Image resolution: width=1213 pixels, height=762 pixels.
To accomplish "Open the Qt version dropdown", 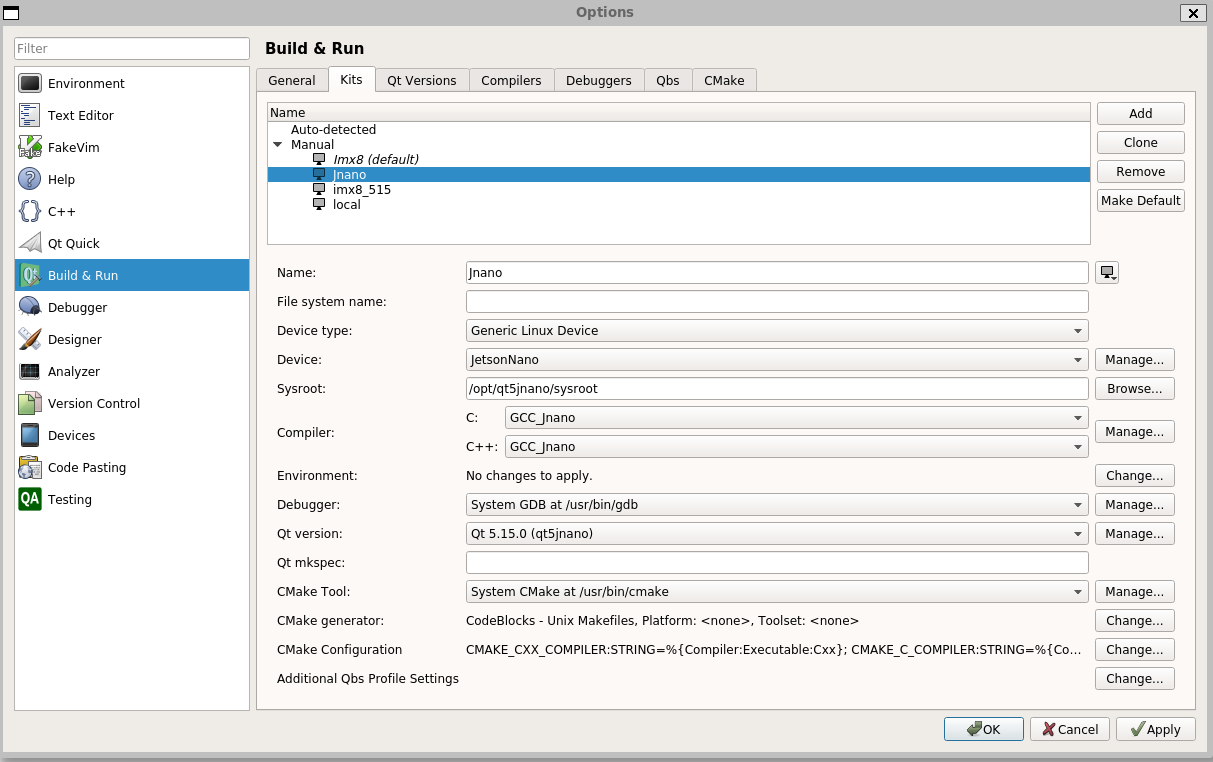I will tap(777, 534).
